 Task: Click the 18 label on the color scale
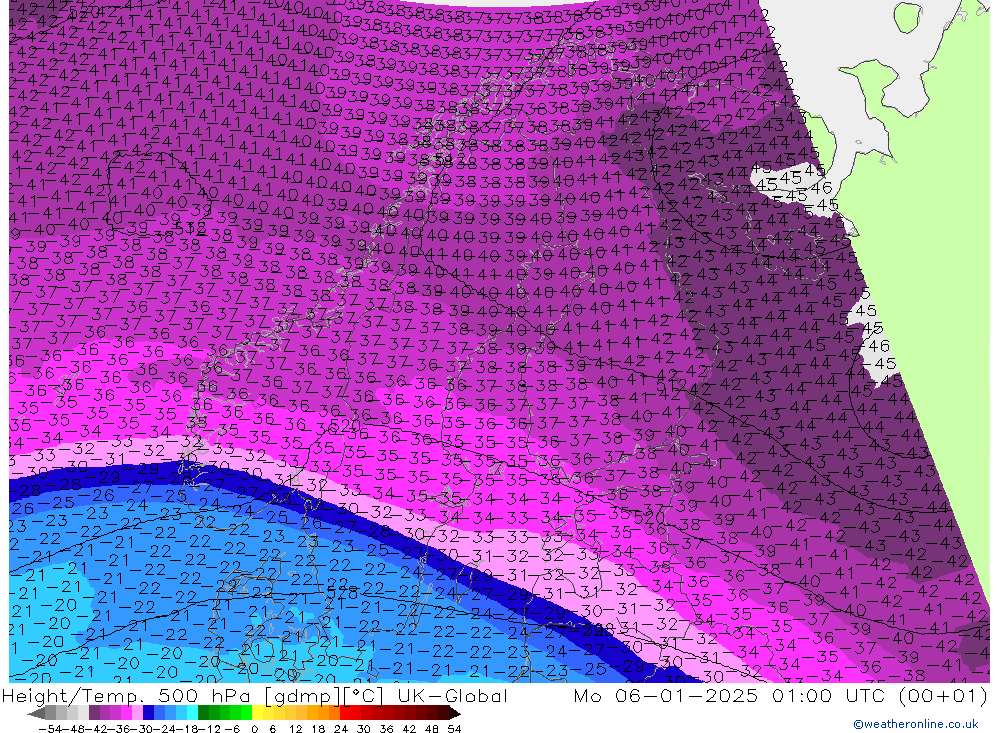(318, 729)
